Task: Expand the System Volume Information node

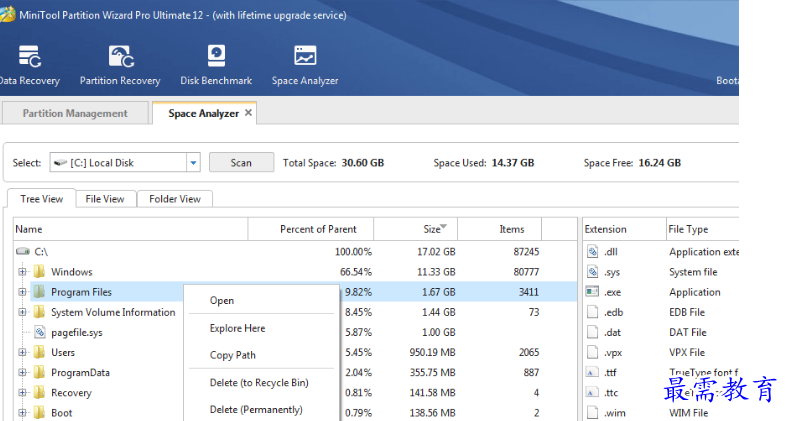Action: pyautogui.click(x=22, y=312)
